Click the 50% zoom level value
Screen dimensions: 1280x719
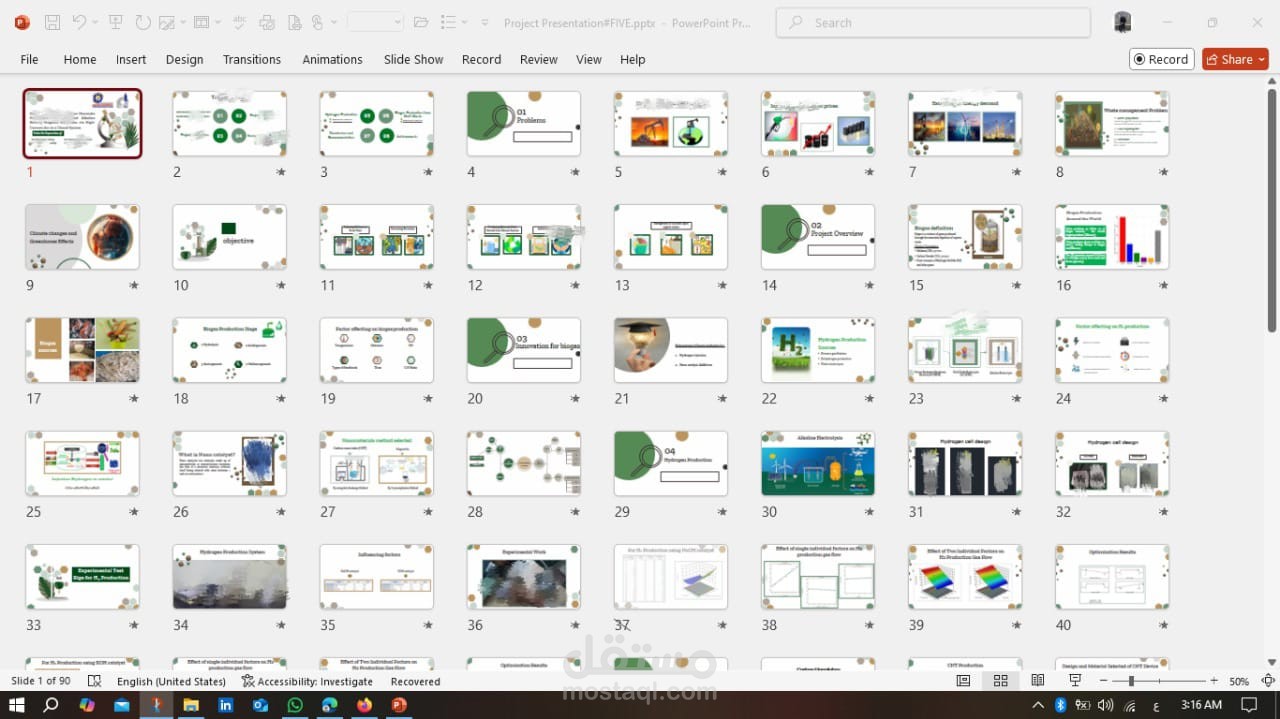tap(1239, 681)
